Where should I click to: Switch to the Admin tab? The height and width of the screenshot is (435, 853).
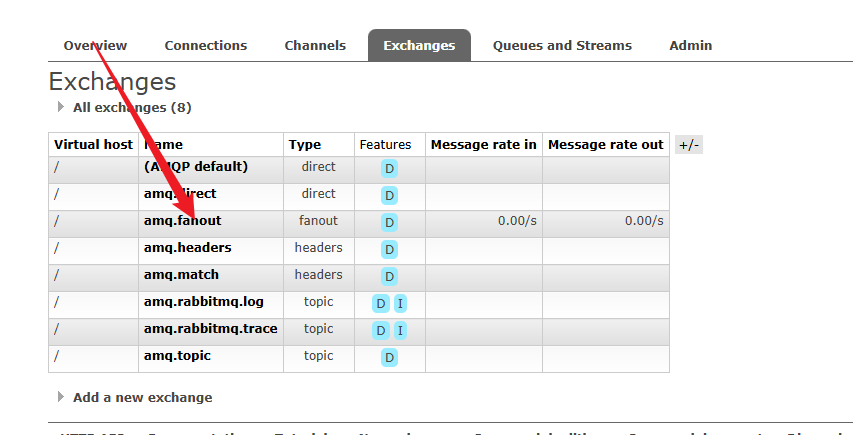(x=690, y=46)
